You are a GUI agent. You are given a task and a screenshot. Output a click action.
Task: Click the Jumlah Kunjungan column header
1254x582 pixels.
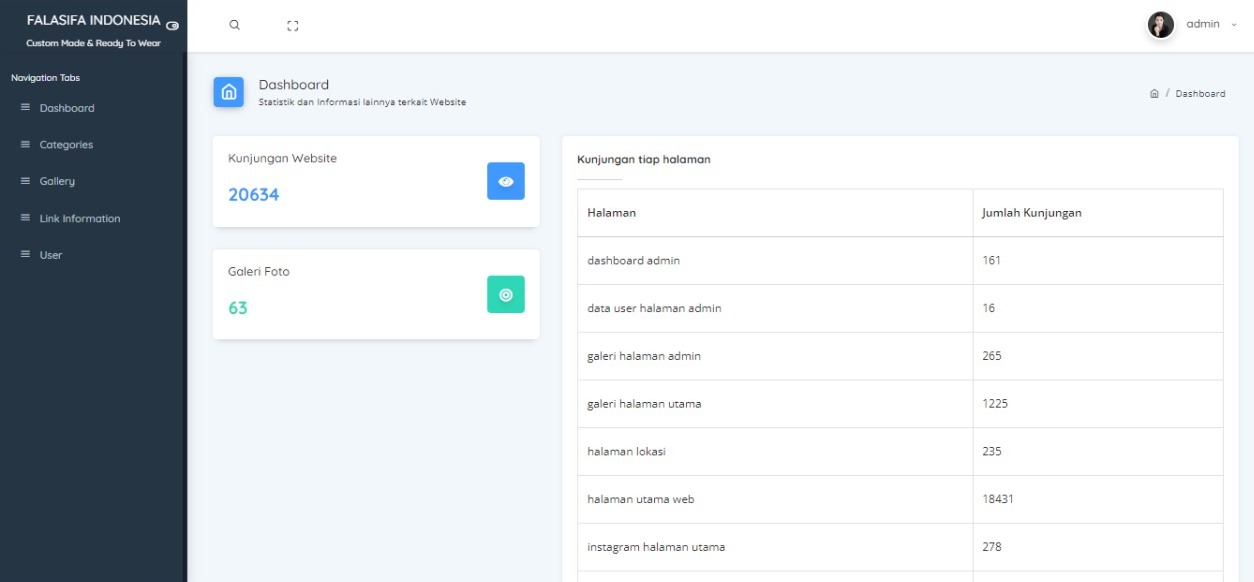(x=1032, y=213)
